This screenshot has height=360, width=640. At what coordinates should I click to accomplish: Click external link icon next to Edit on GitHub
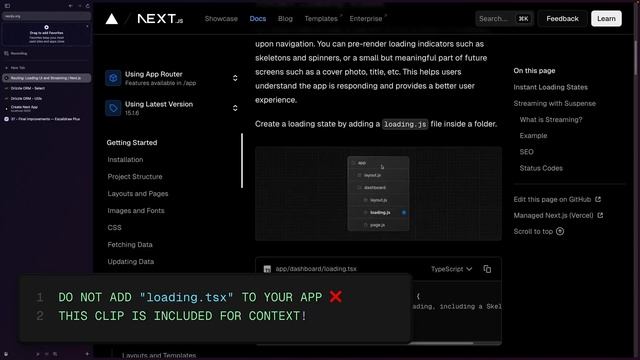point(598,199)
